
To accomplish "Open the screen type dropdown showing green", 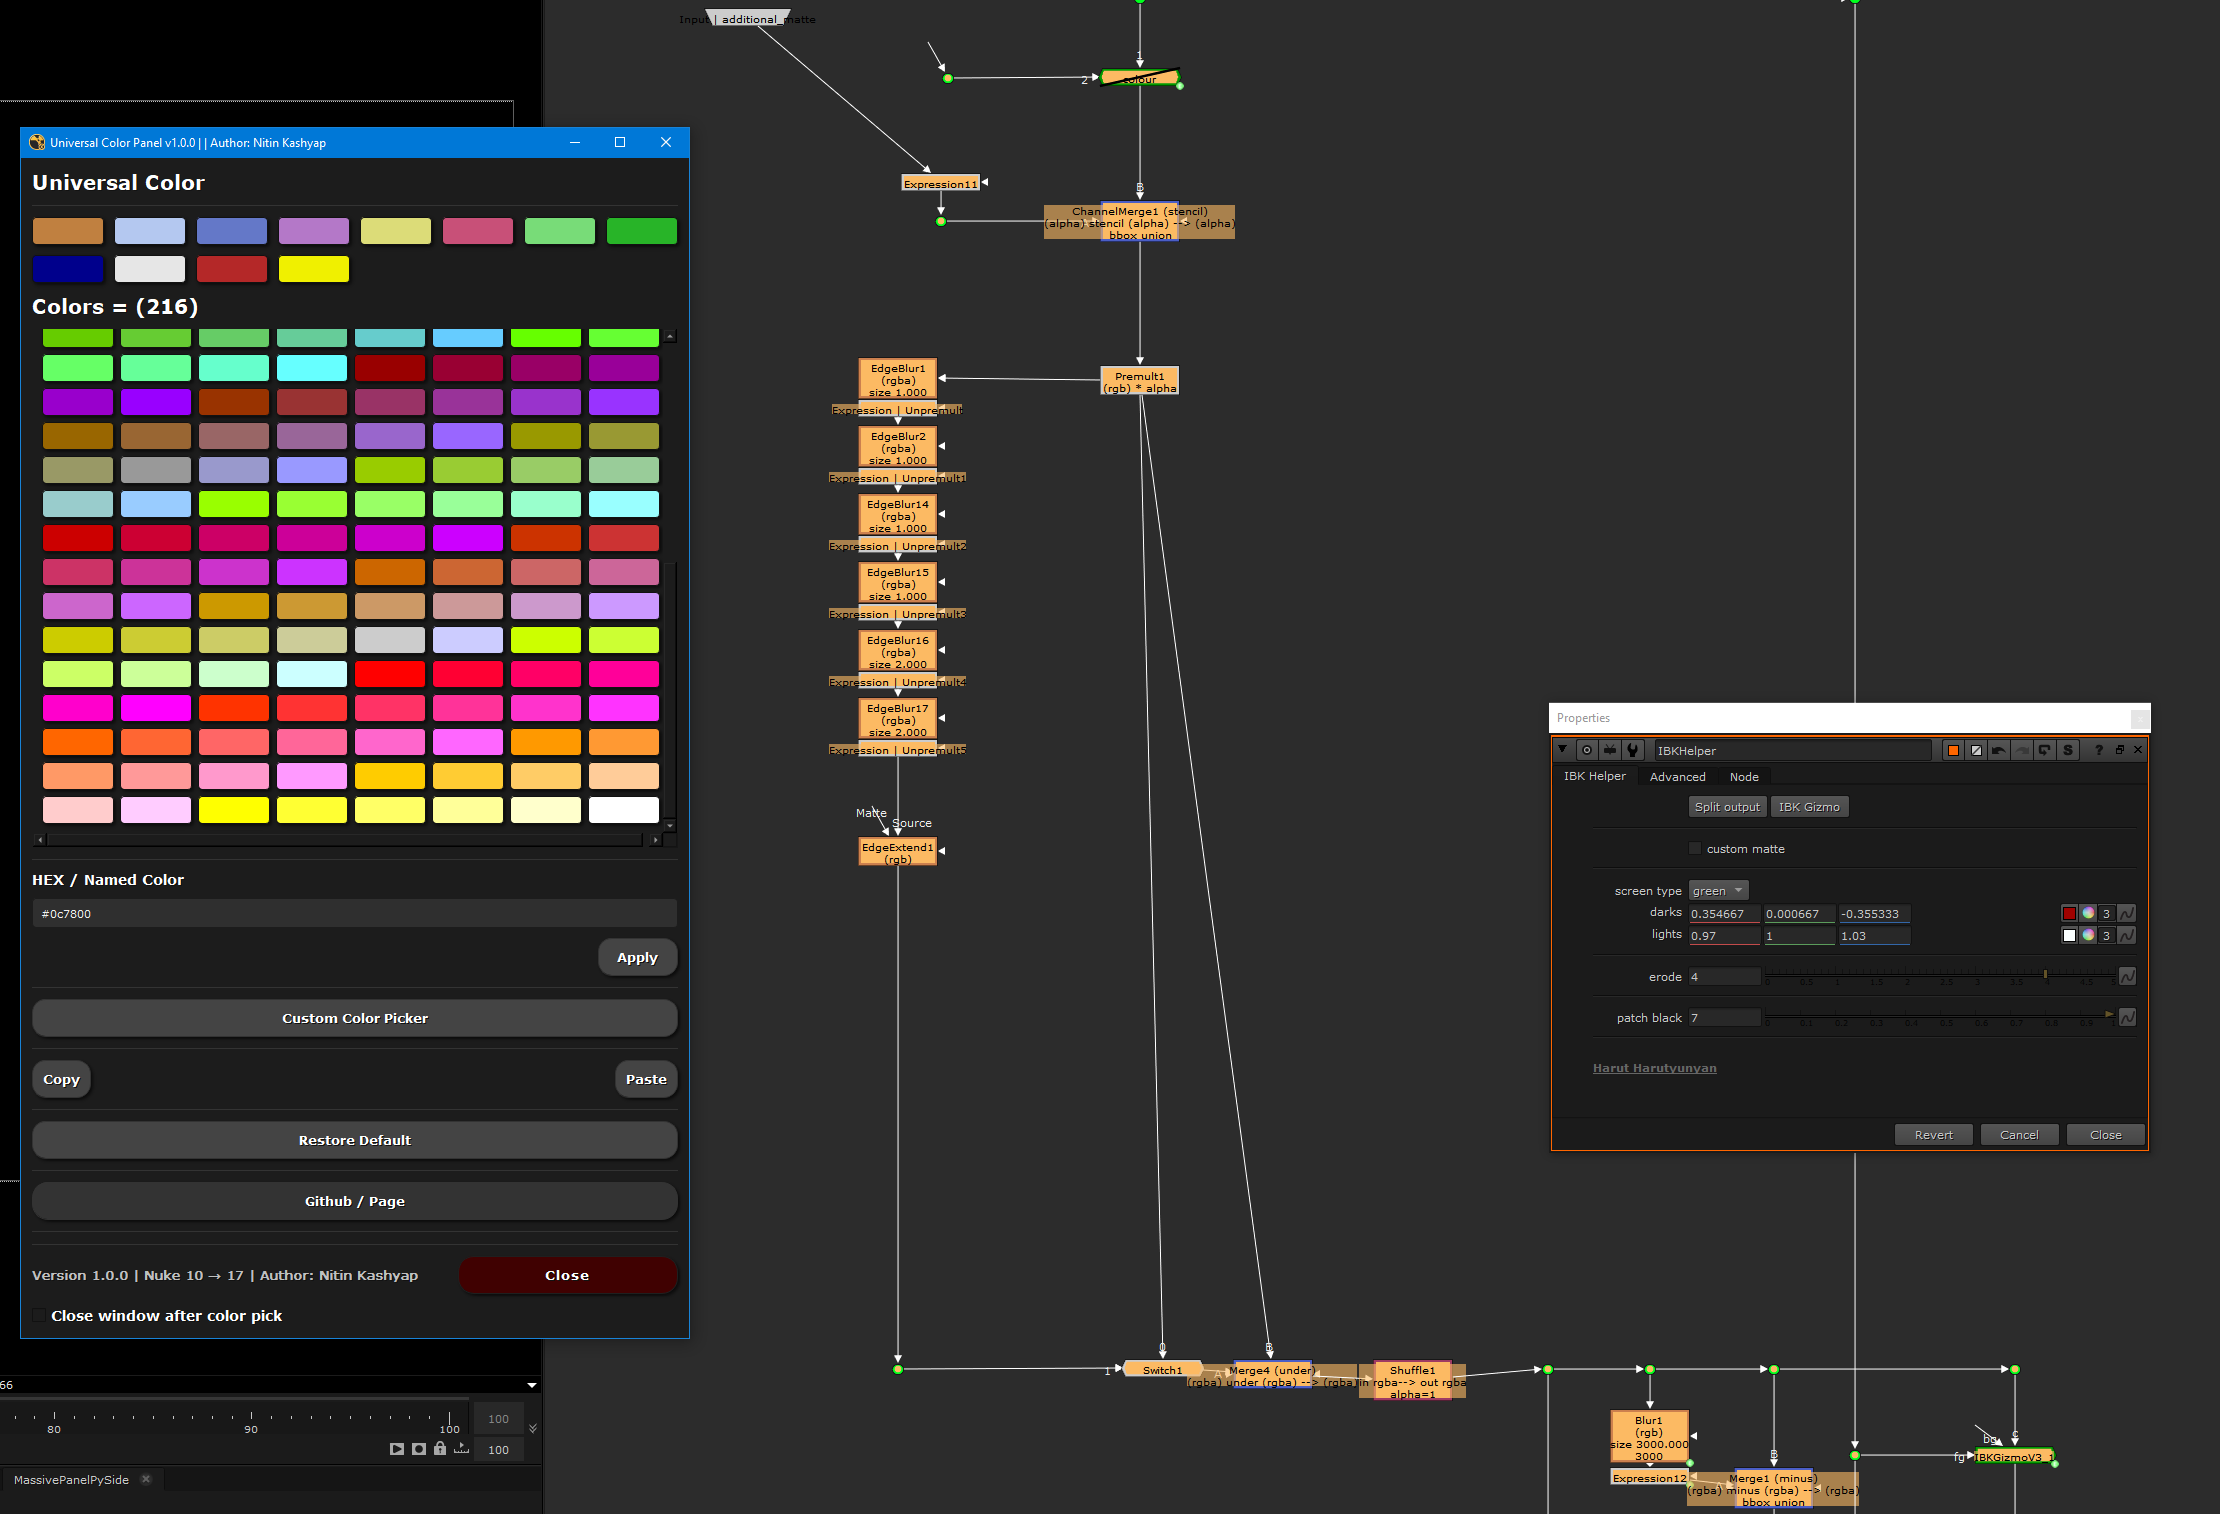I will click(x=1717, y=890).
